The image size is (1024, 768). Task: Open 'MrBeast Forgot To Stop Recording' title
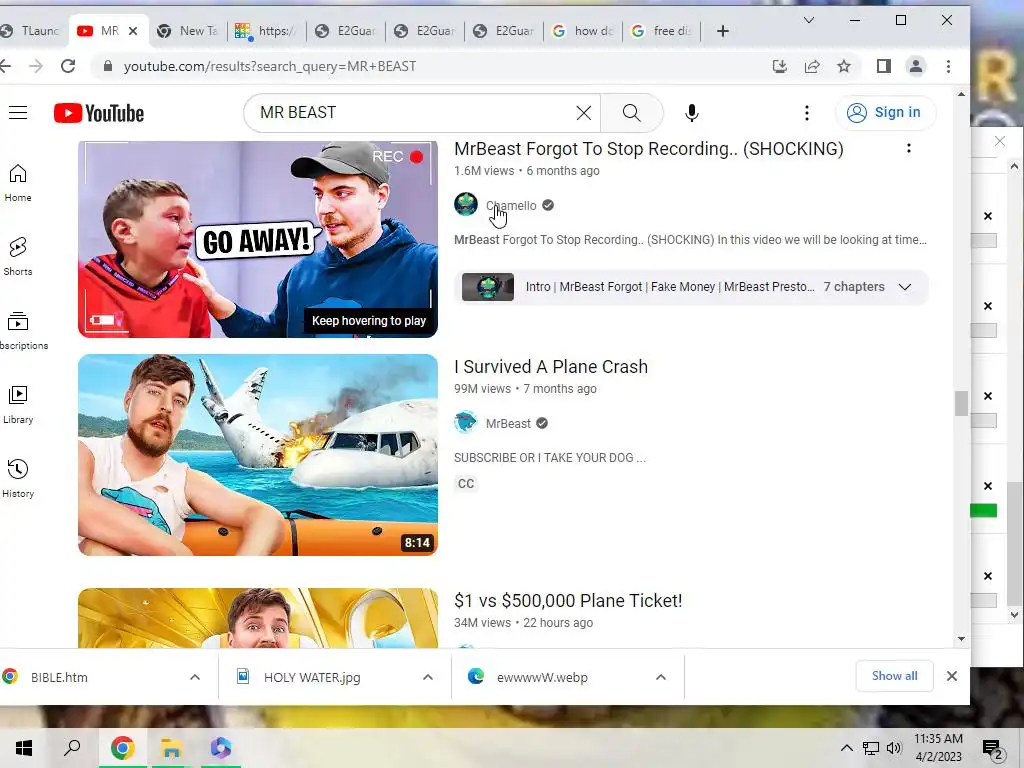coord(648,149)
